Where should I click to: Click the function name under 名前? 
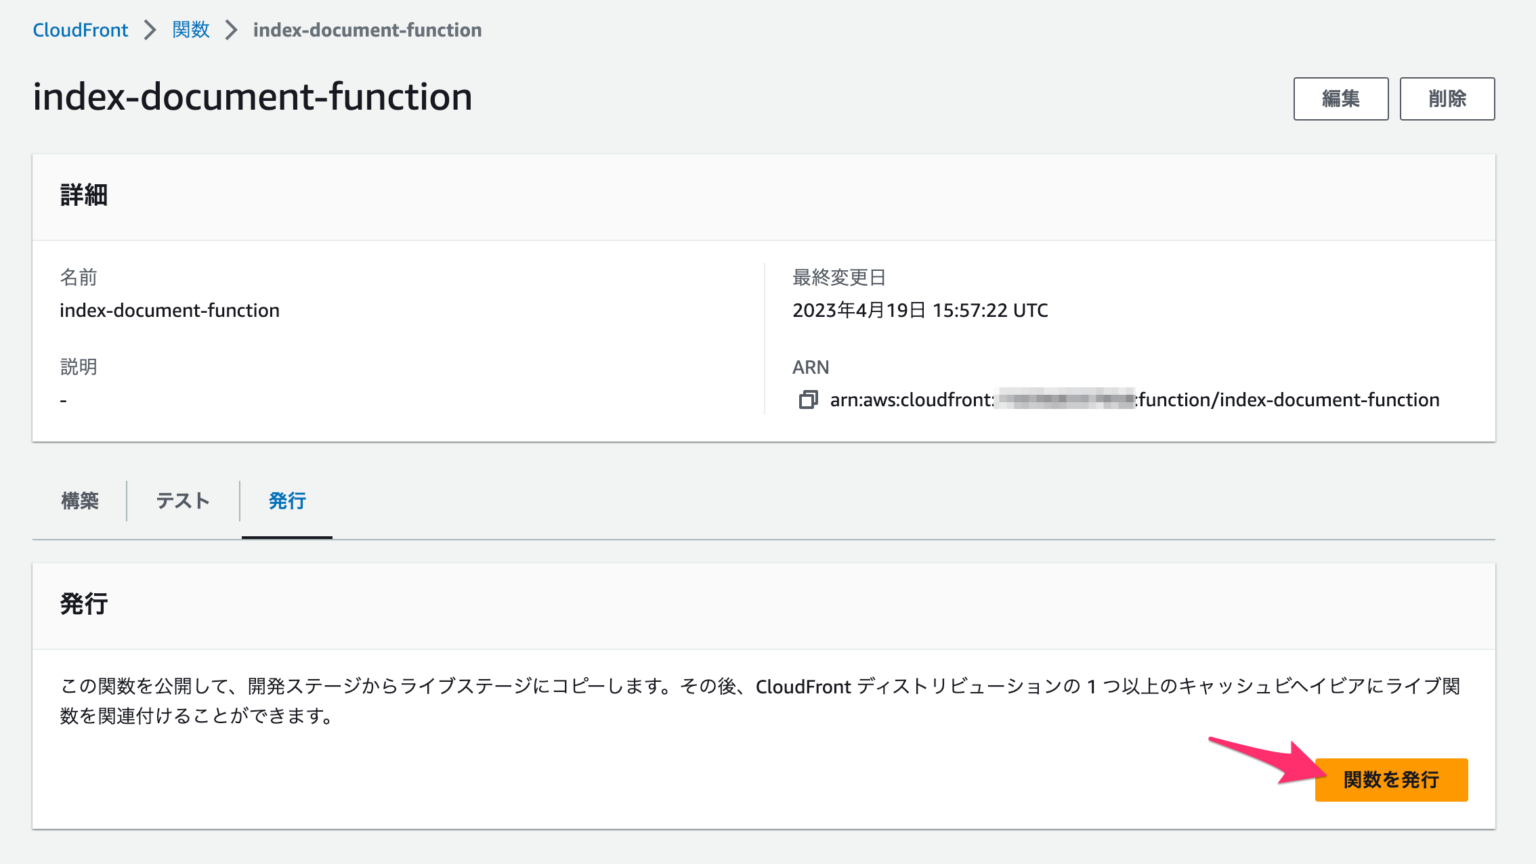coord(170,310)
